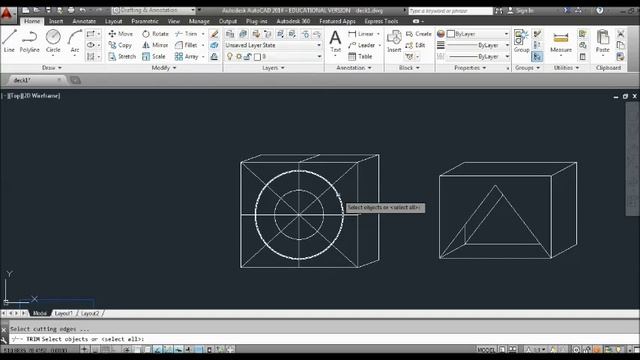640x360 pixels.
Task: Expand the Draw panel
Action: tap(52, 68)
